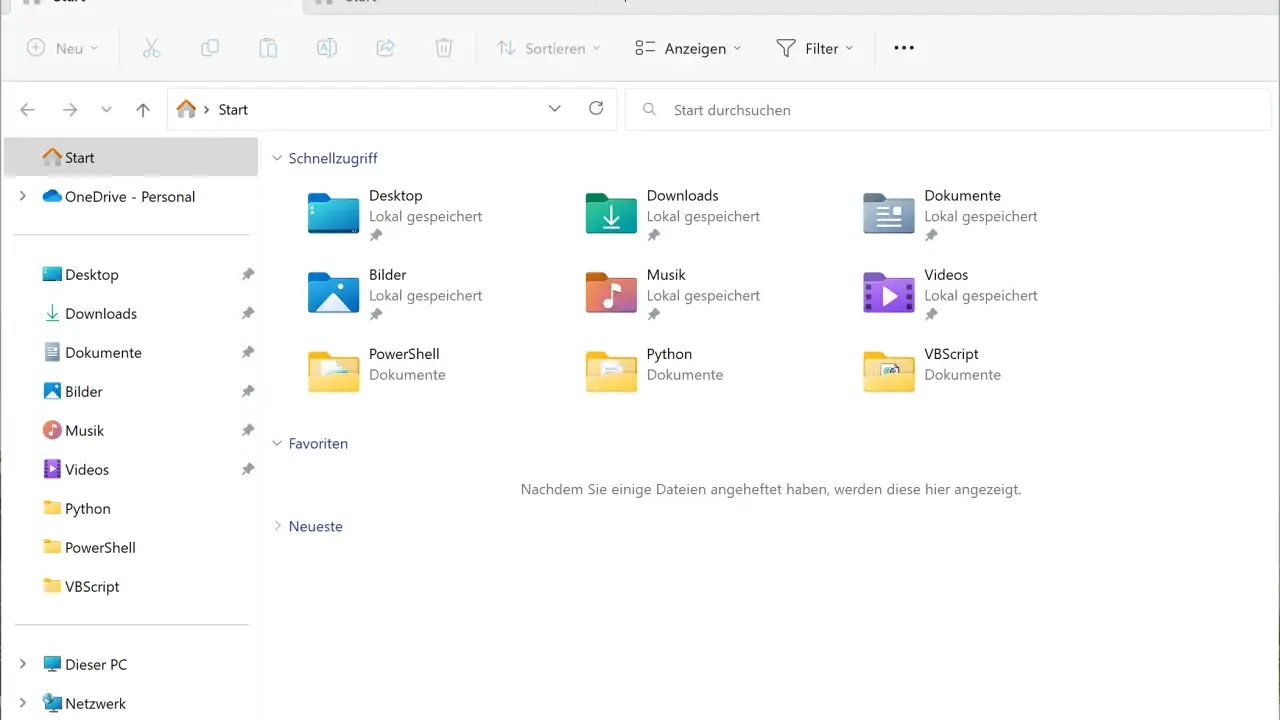Click pin icon next to sidebar Desktop
The image size is (1280, 720).
coord(248,274)
